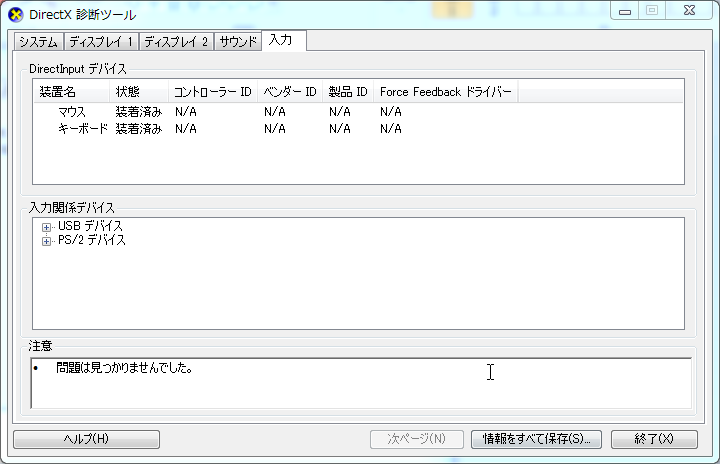Select the マウス device row
This screenshot has height=464, width=720.
click(x=358, y=112)
